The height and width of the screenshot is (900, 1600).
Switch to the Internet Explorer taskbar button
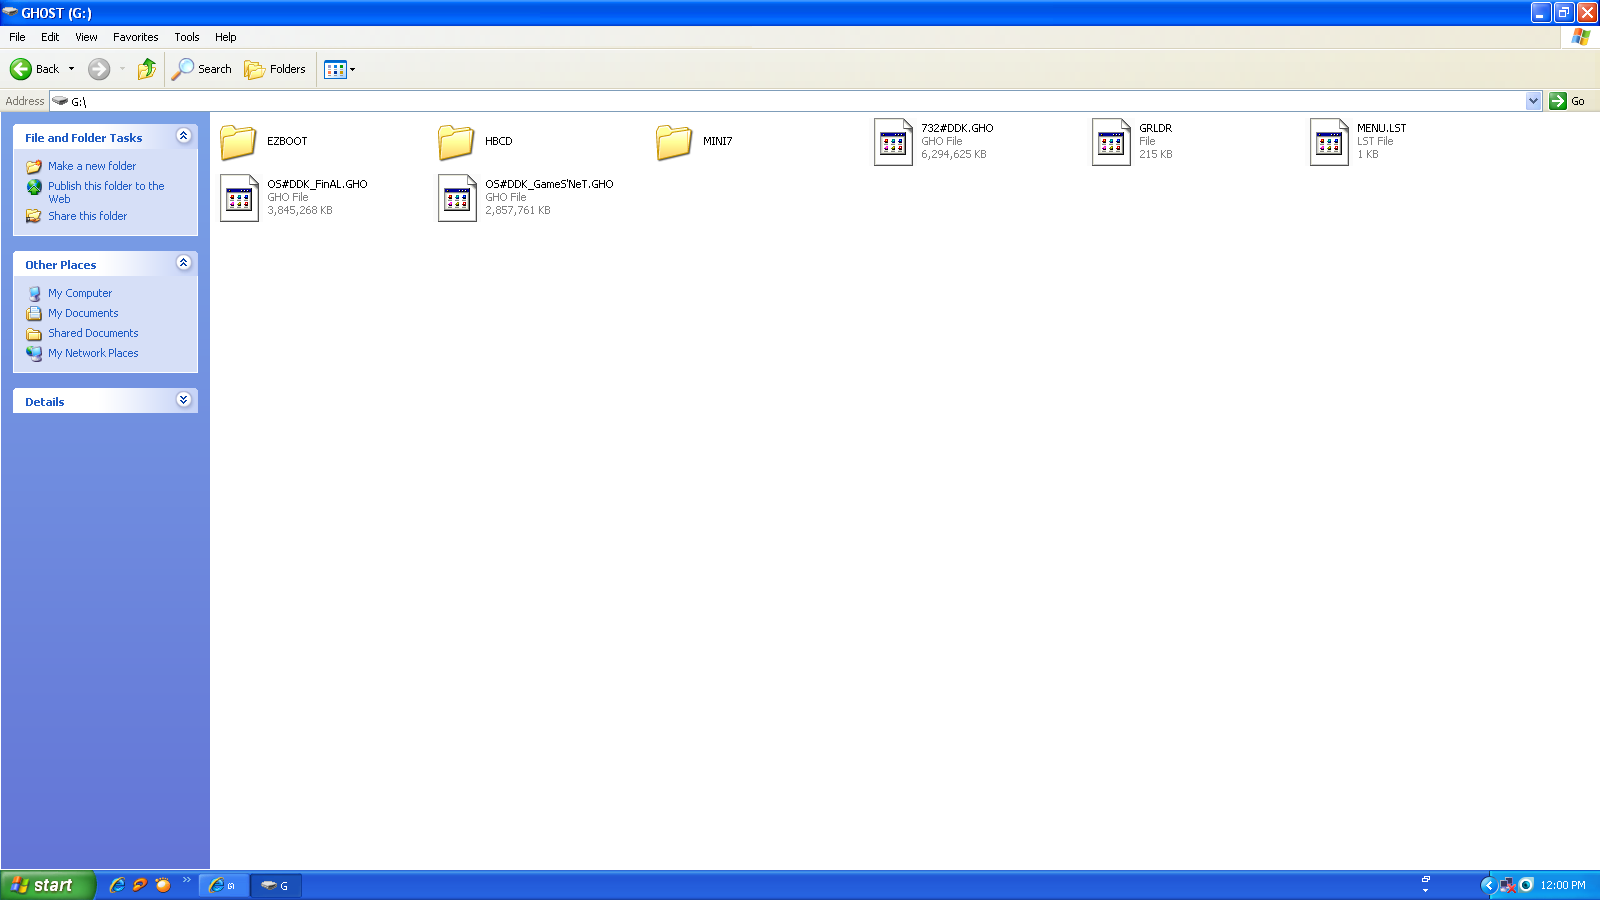point(223,885)
